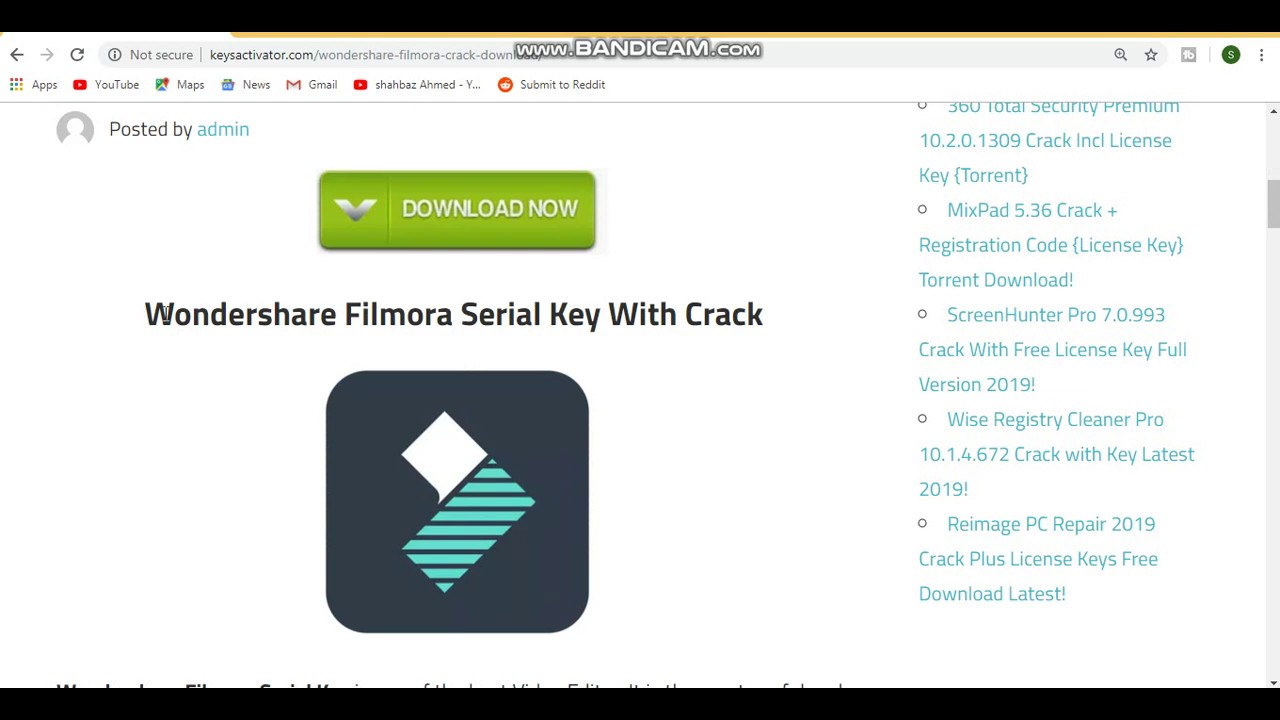Bookmark this page with the star icon
The image size is (1280, 720).
click(1151, 55)
